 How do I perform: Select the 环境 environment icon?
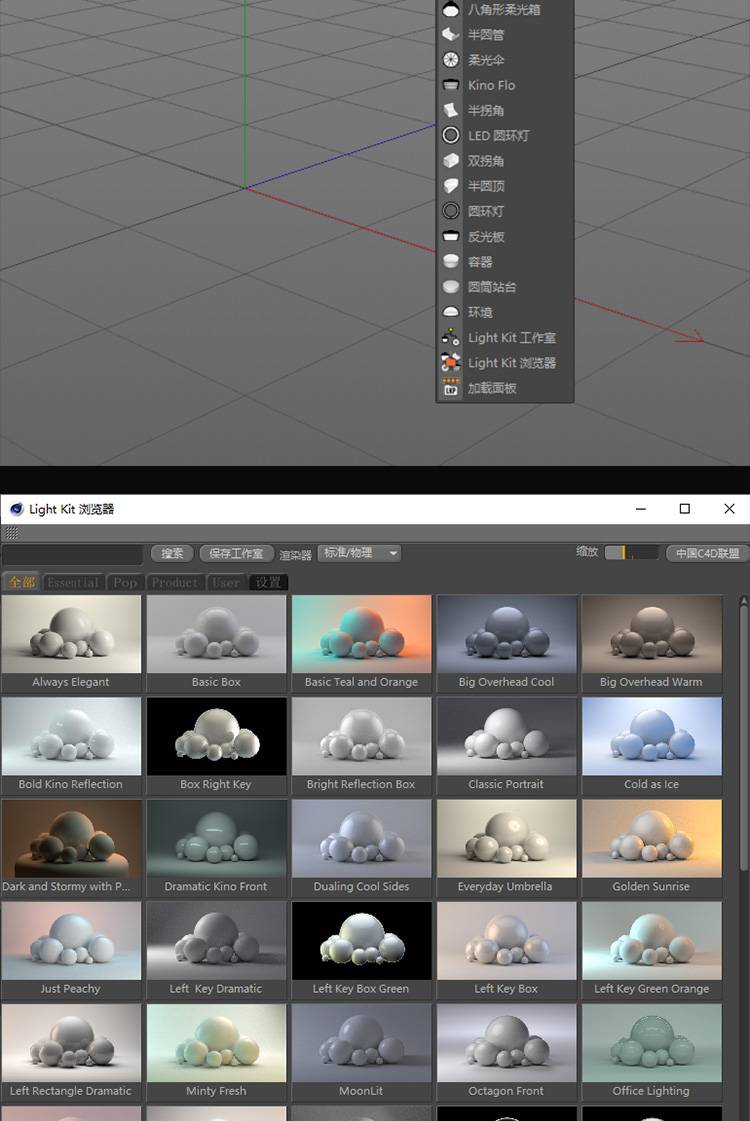point(450,312)
